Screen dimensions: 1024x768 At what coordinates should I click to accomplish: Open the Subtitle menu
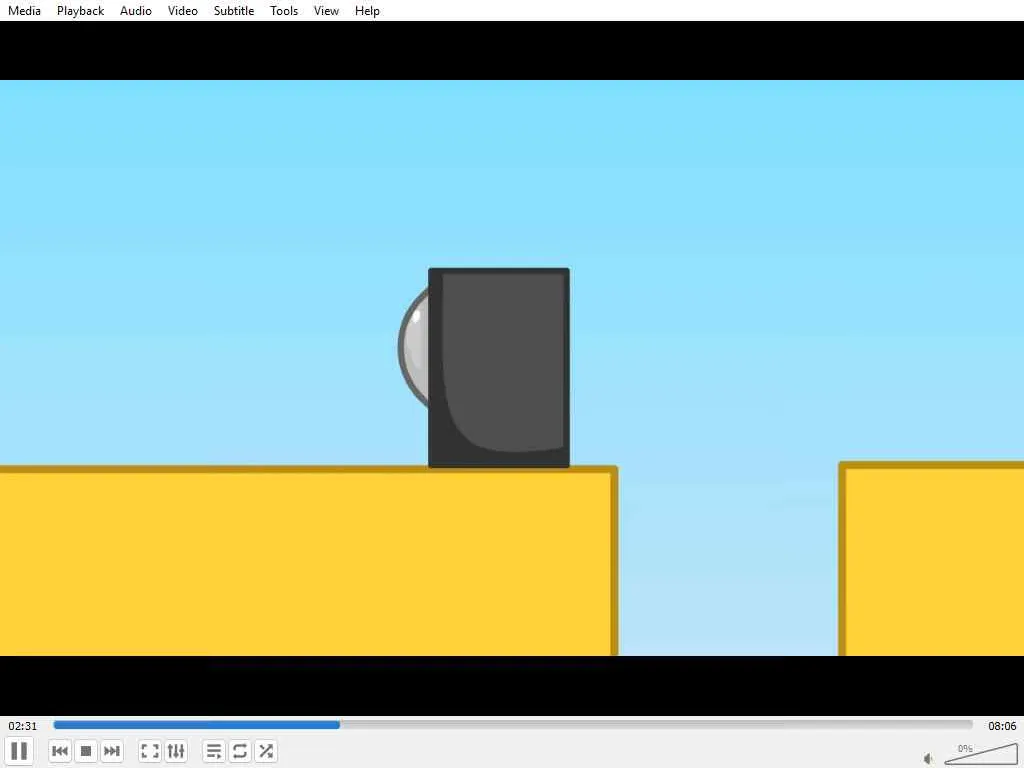tap(234, 10)
